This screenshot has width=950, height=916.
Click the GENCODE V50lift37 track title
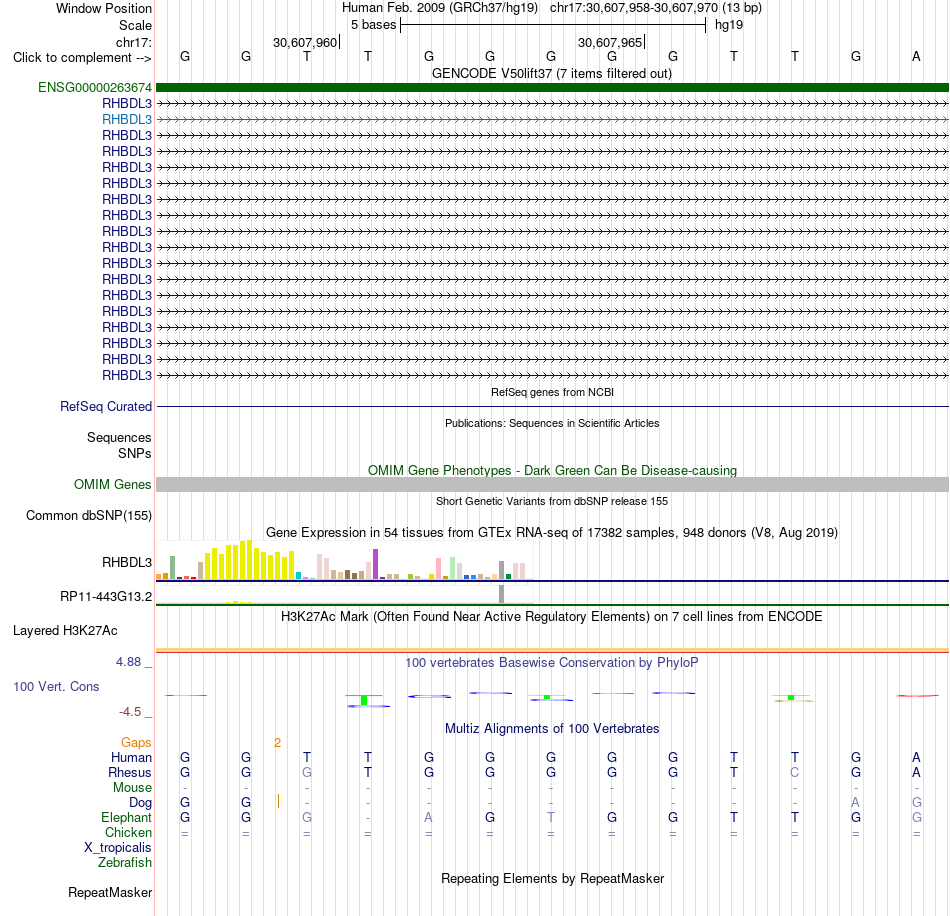552,74
